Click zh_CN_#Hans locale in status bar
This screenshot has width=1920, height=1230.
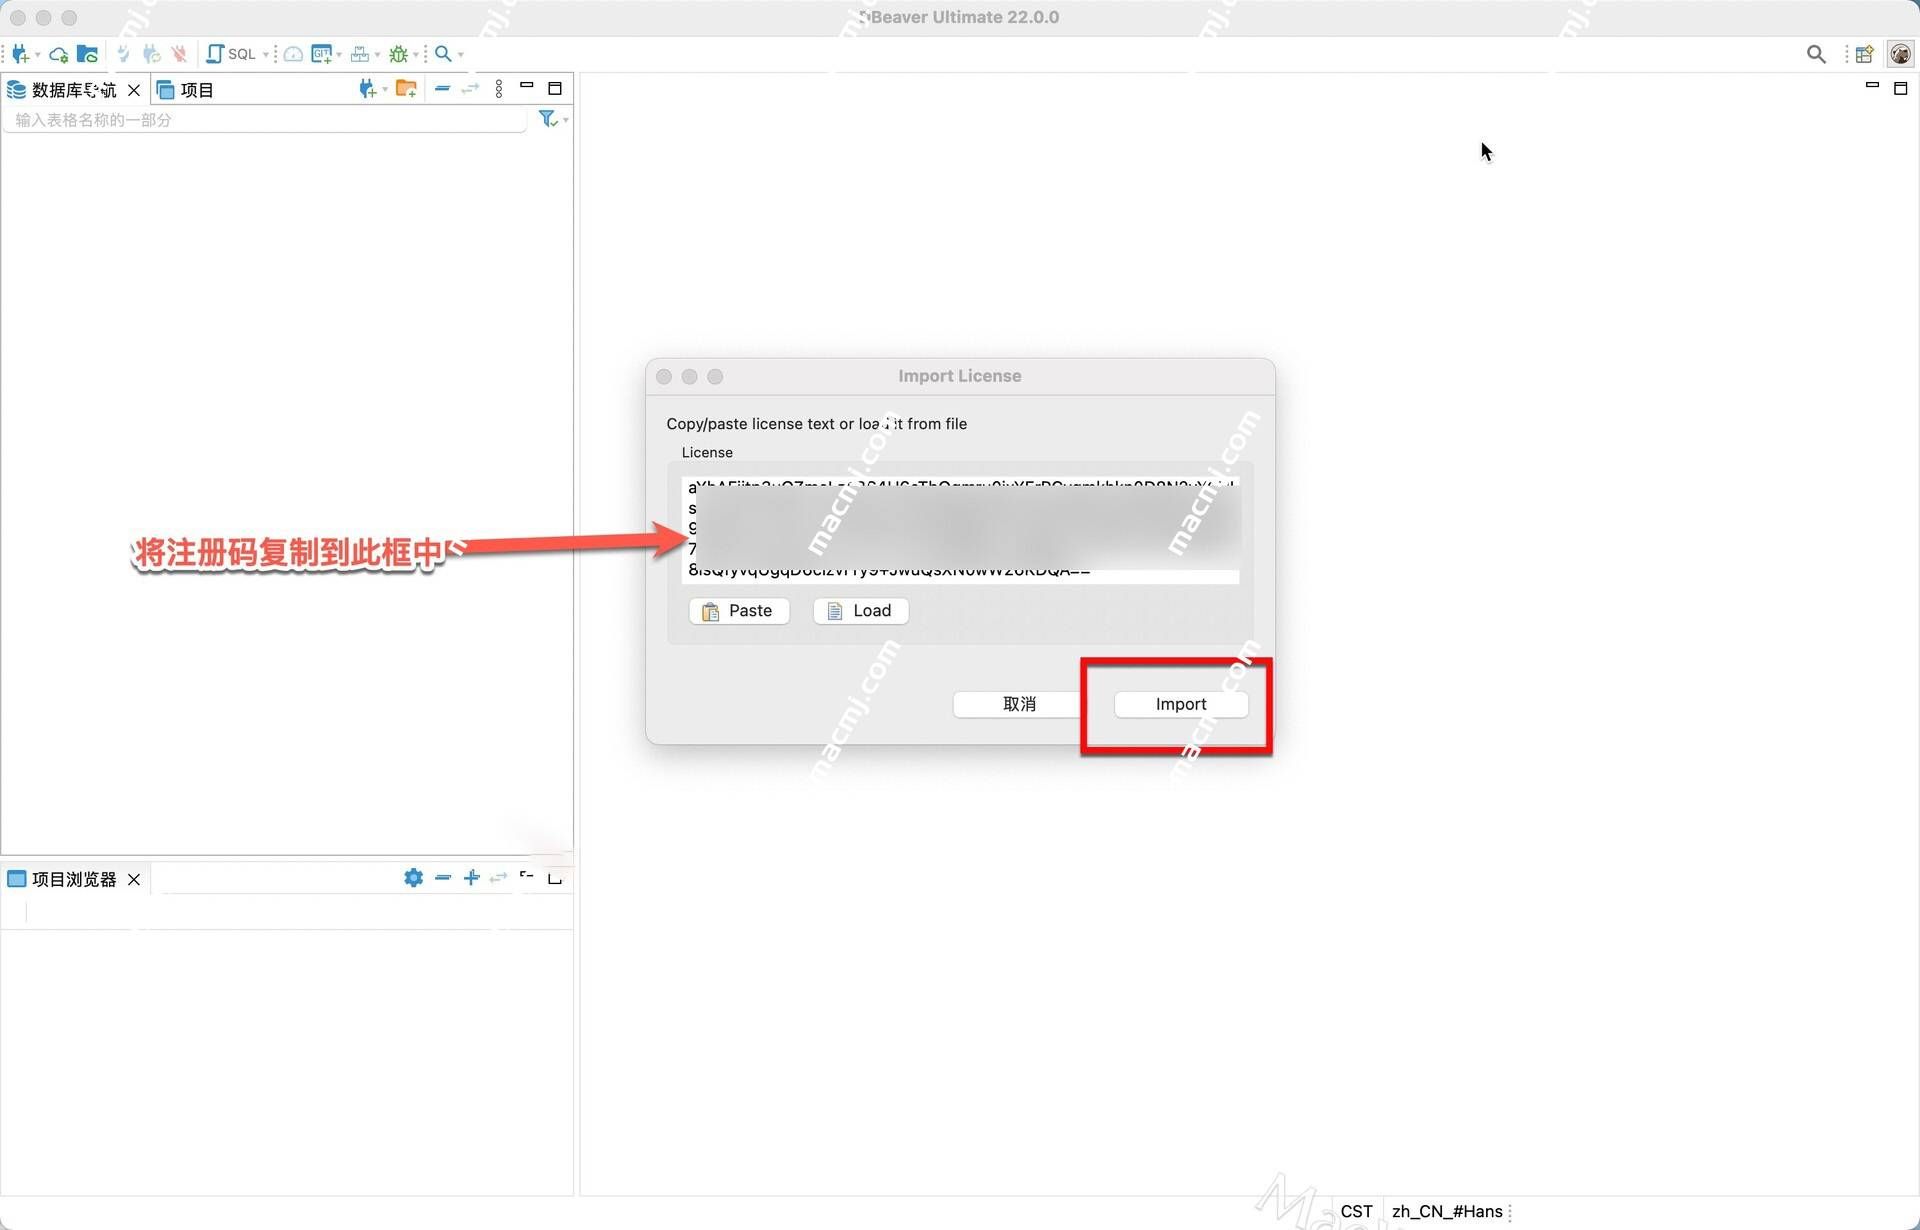(1447, 1211)
